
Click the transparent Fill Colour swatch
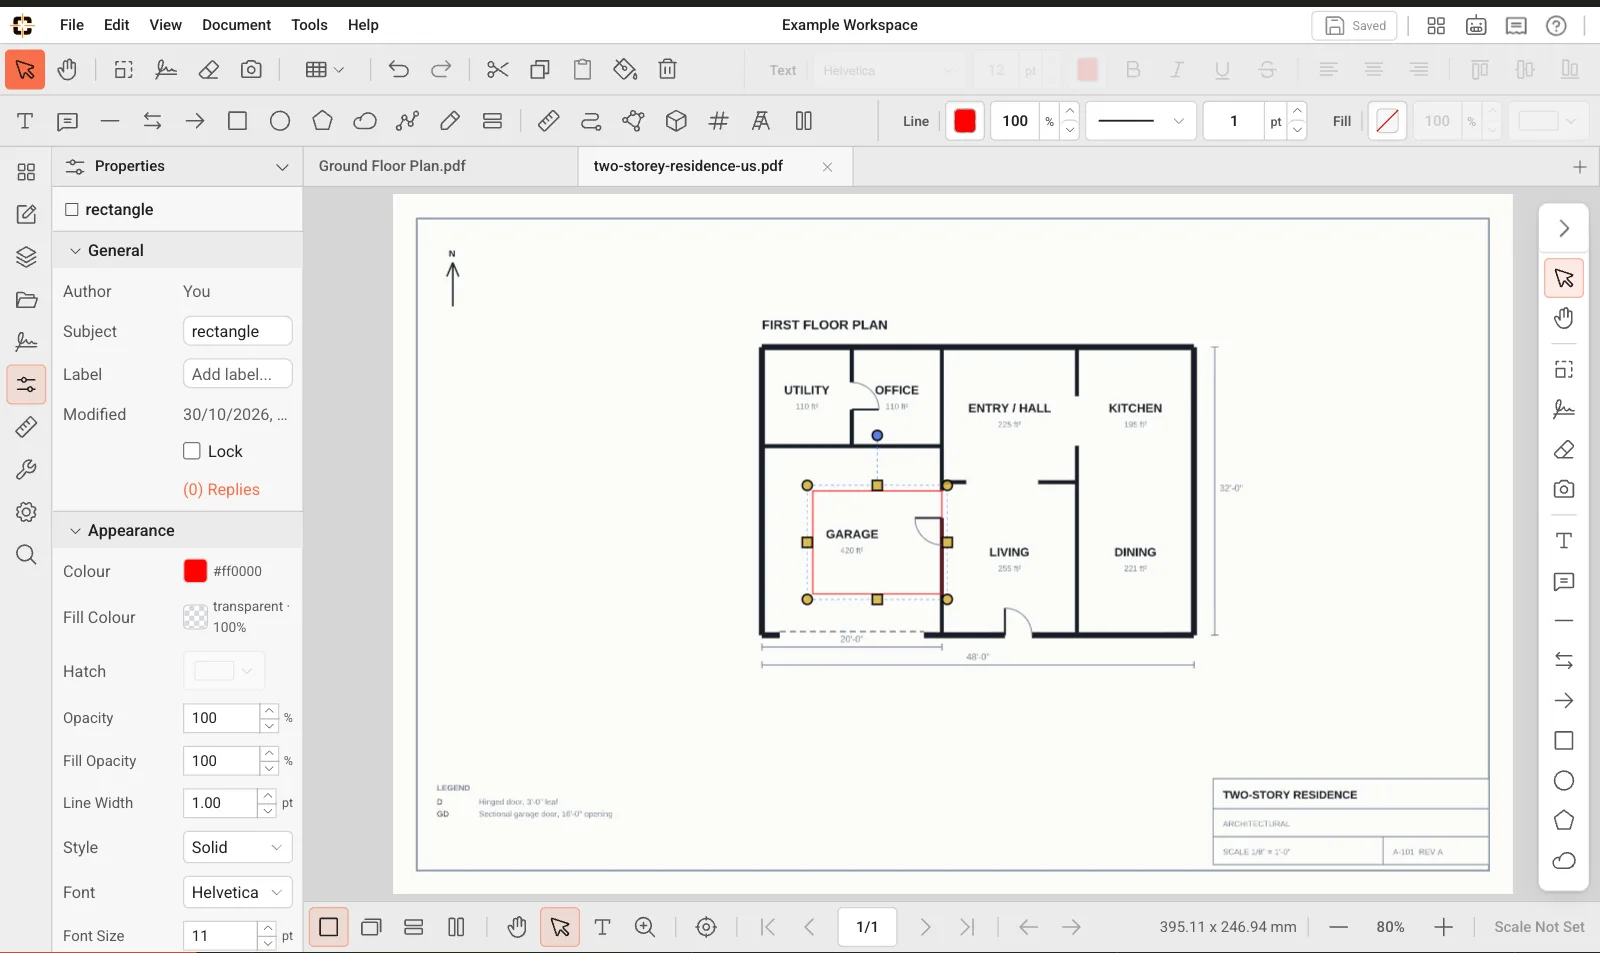(196, 617)
